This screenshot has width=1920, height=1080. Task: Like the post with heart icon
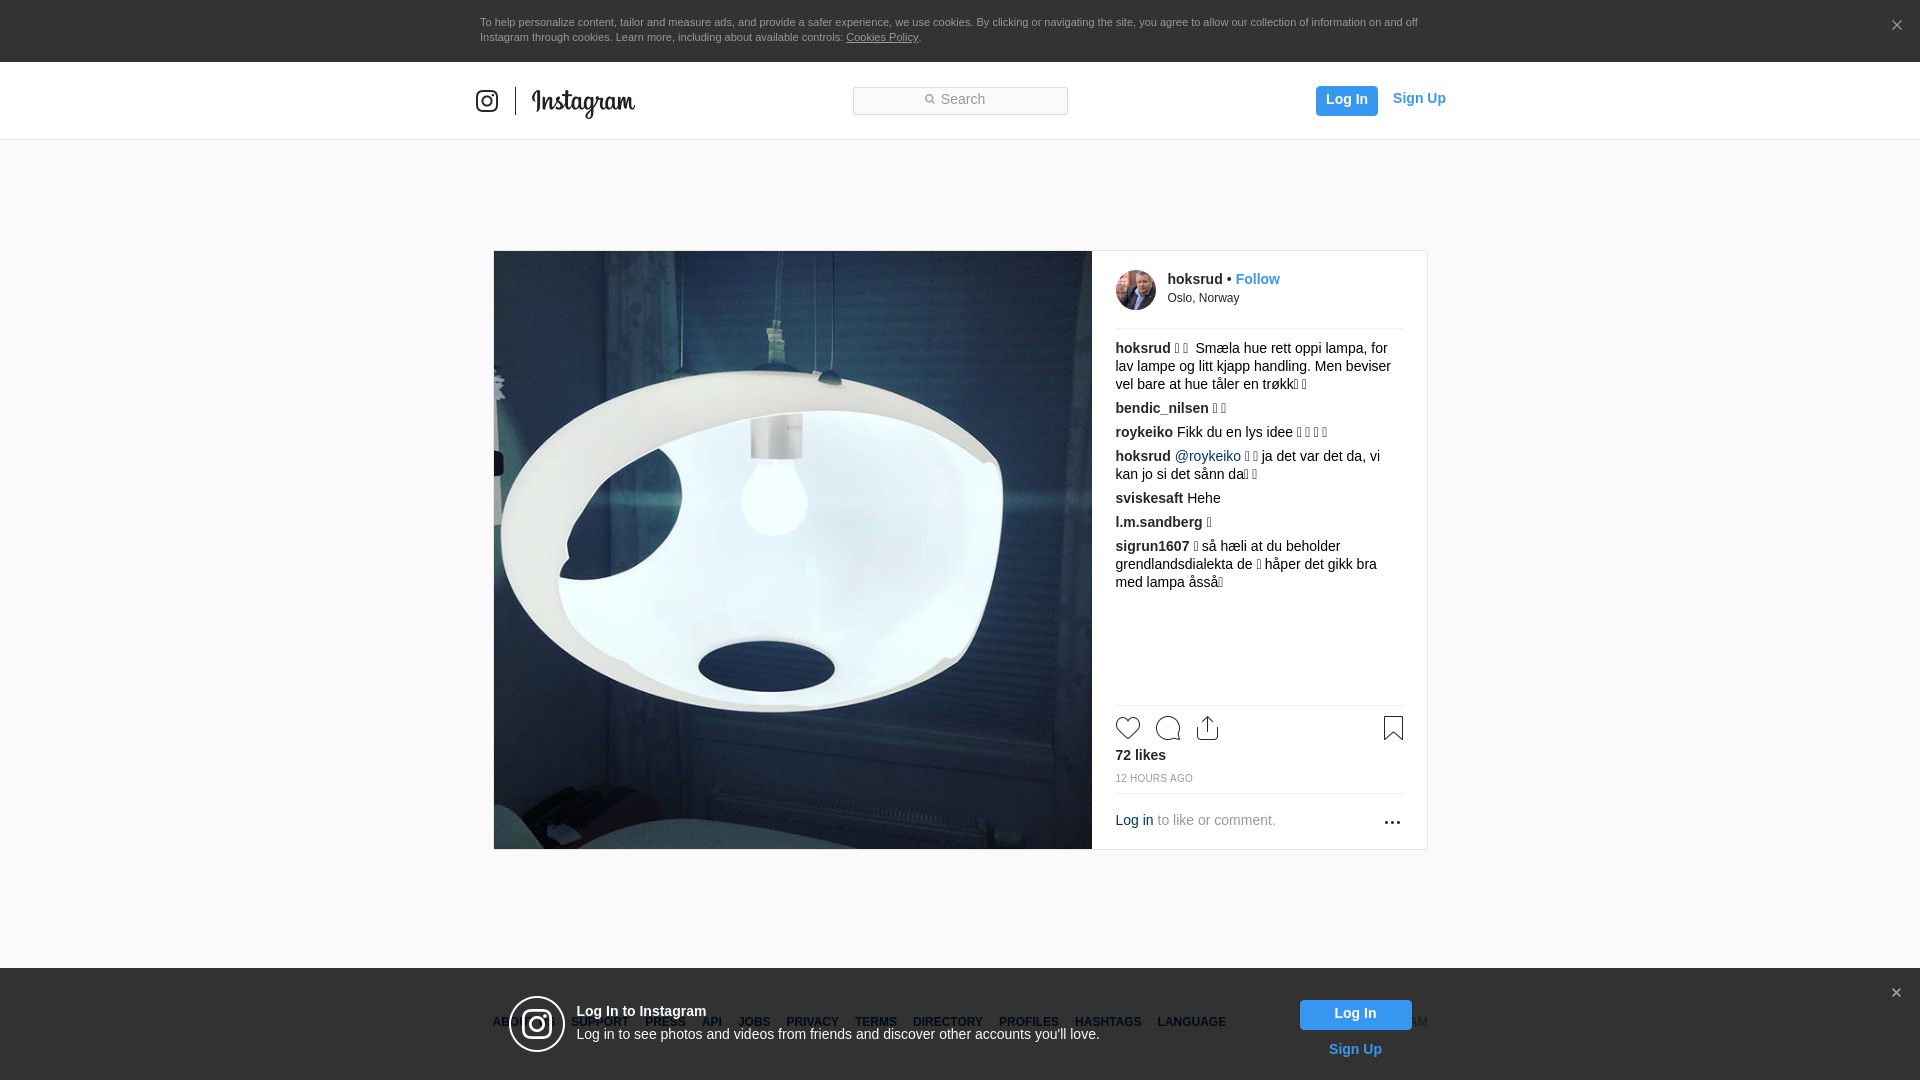(x=1127, y=728)
